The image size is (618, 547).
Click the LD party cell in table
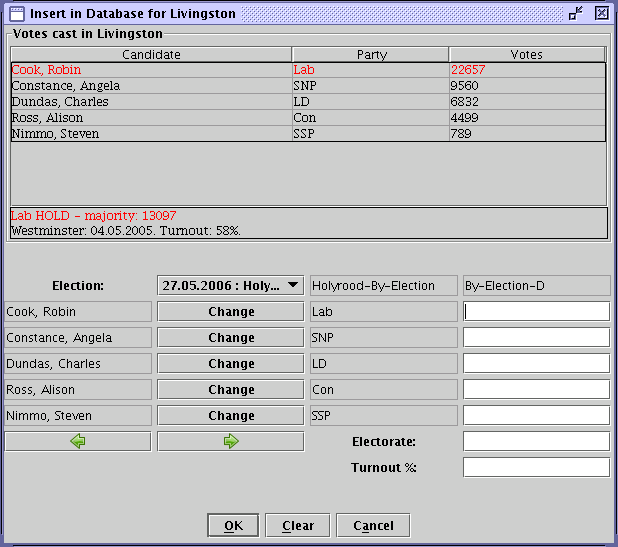click(x=370, y=102)
